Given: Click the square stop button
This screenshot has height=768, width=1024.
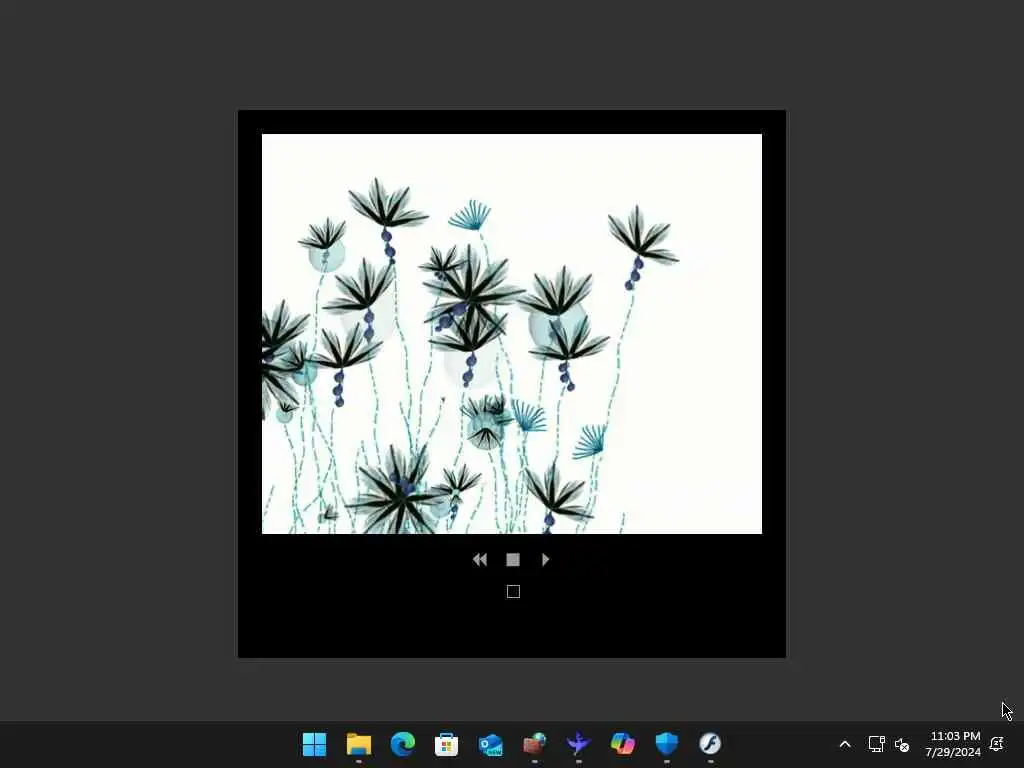Looking at the screenshot, I should point(513,560).
